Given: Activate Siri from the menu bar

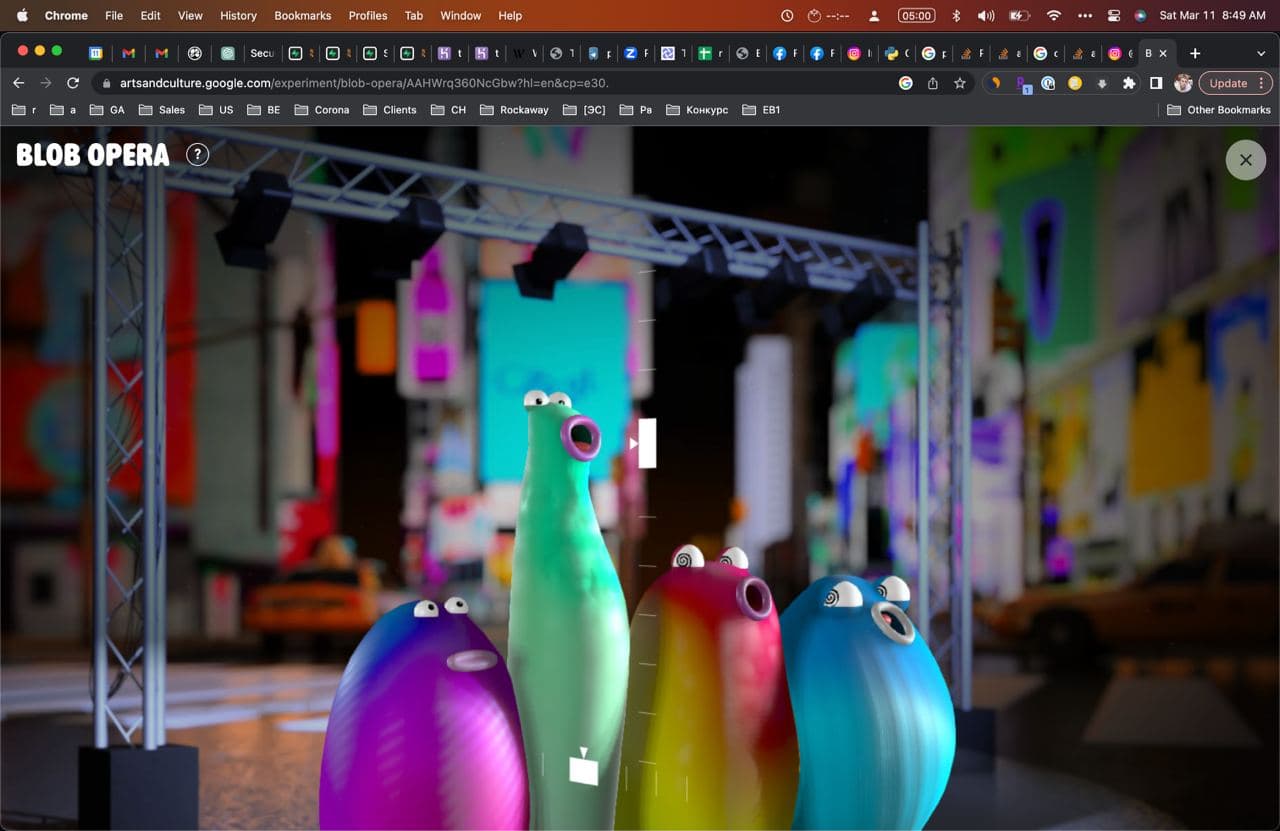Looking at the screenshot, I should coord(1141,15).
